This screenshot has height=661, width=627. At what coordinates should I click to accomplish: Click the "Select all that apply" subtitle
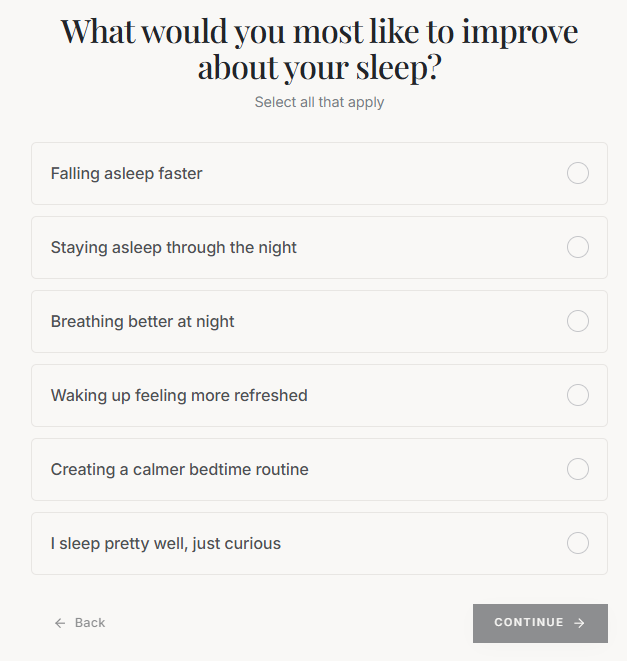[x=319, y=102]
